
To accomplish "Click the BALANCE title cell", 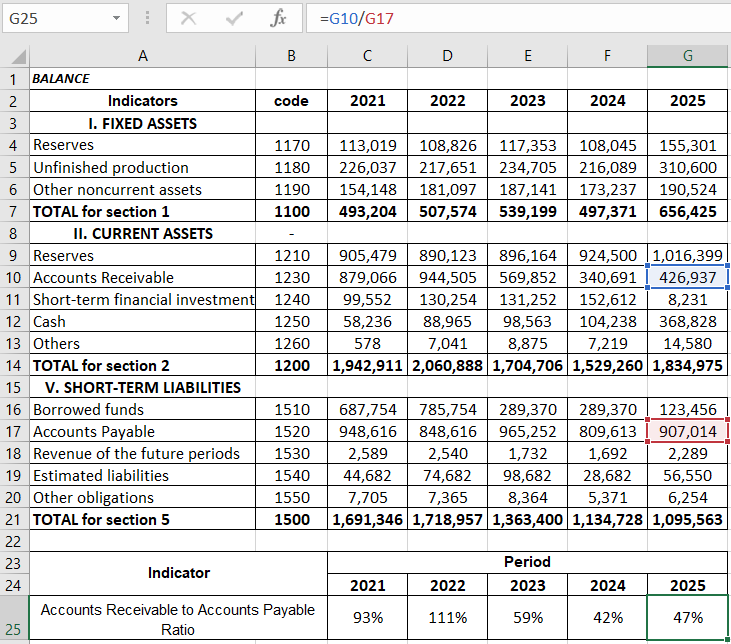I will coord(142,78).
